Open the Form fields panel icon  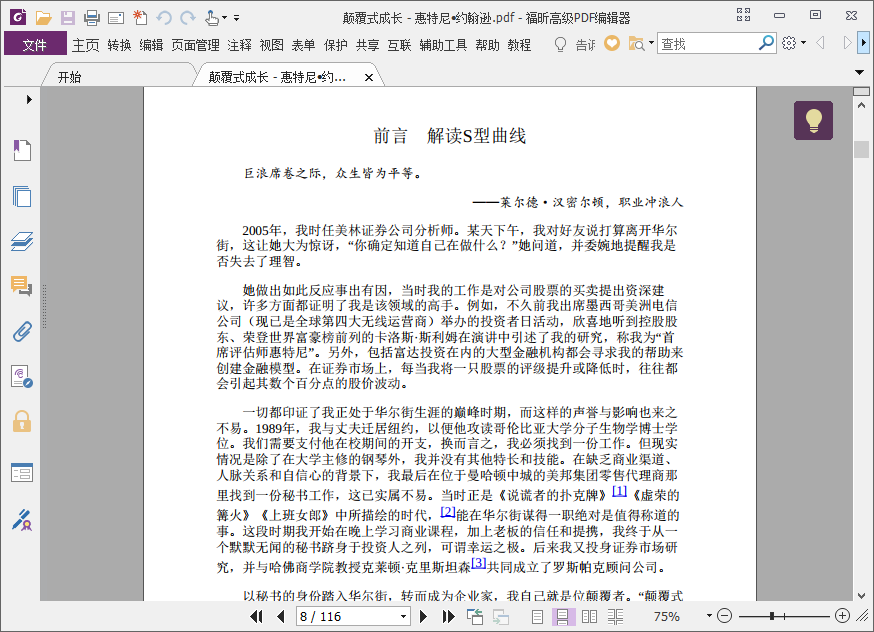pyautogui.click(x=22, y=473)
